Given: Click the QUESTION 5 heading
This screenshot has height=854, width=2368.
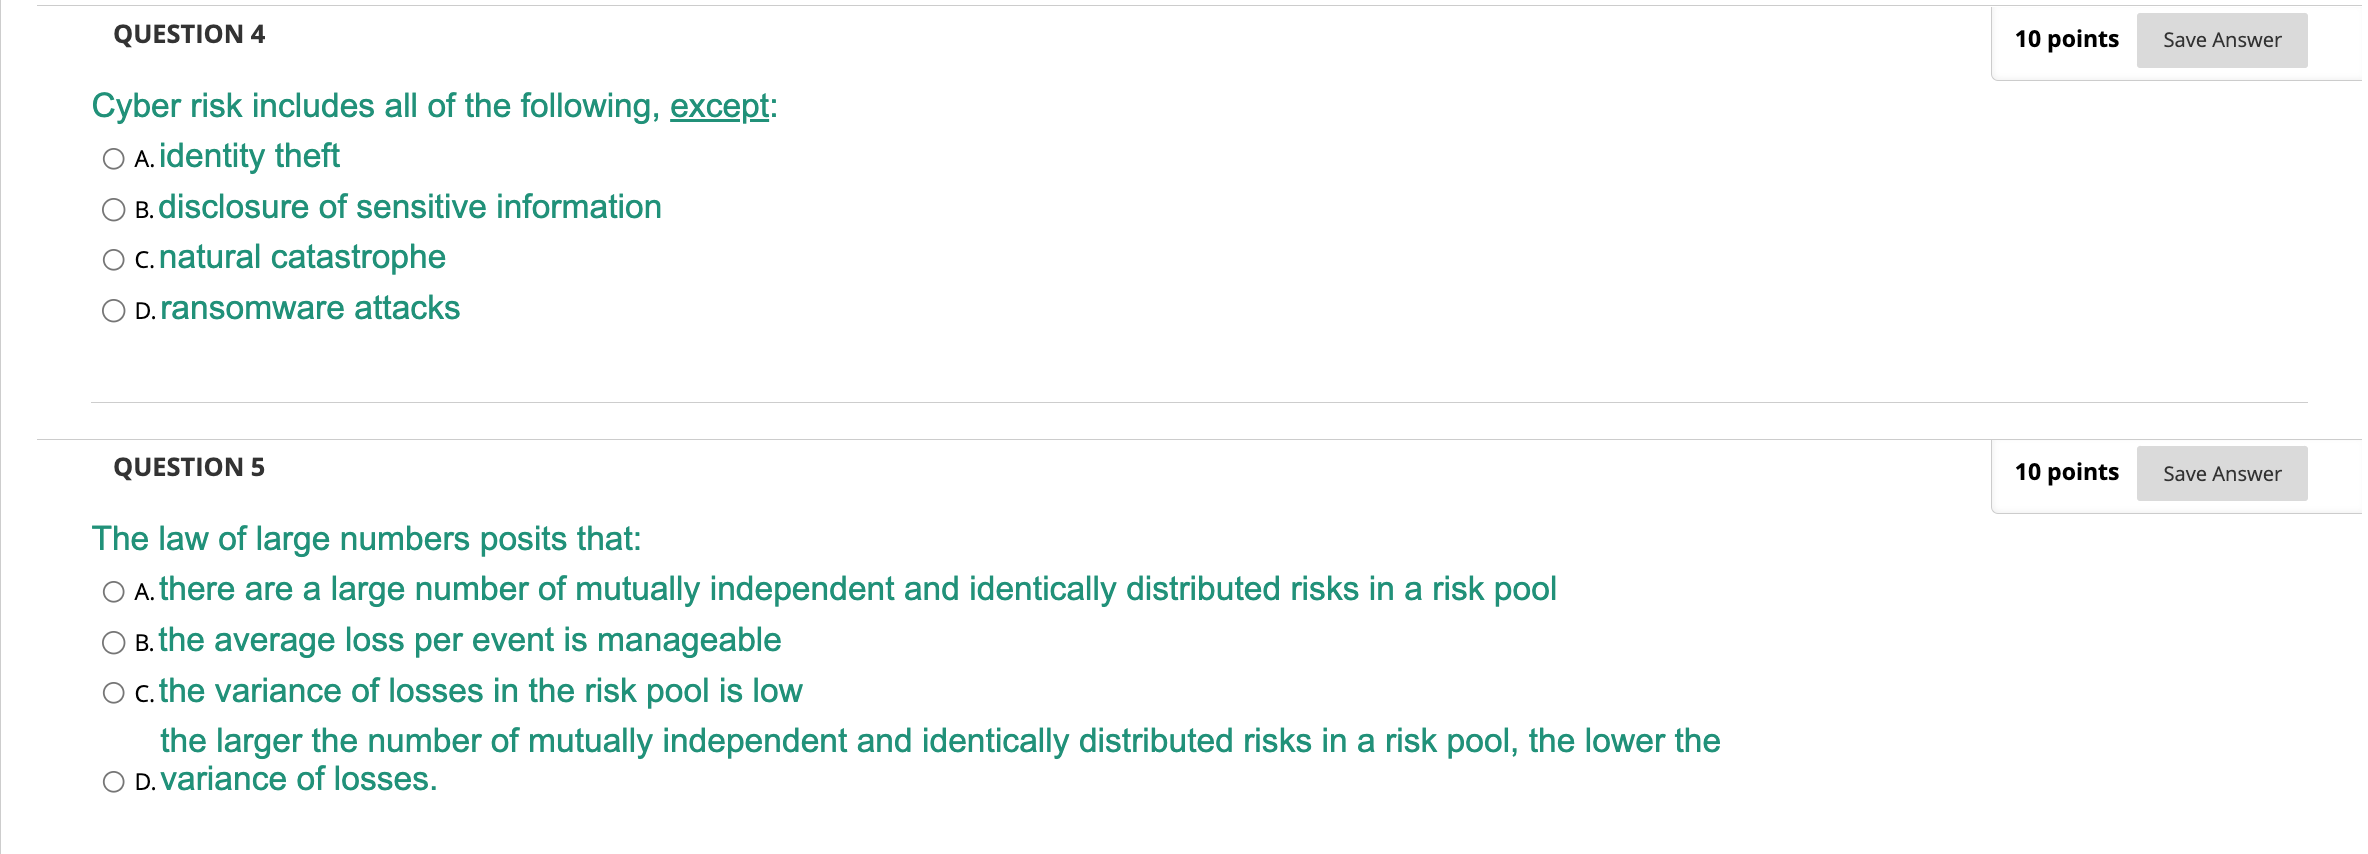Looking at the screenshot, I should [188, 466].
